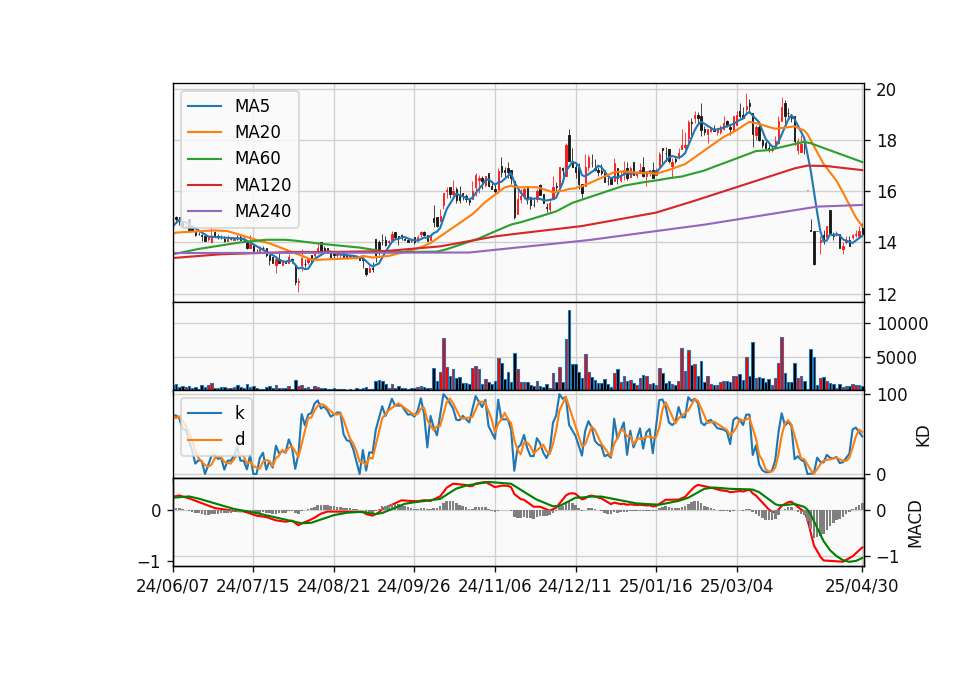The height and width of the screenshot is (690, 960).
Task: Click the 24/06/07 date axis label
Action: (x=173, y=587)
